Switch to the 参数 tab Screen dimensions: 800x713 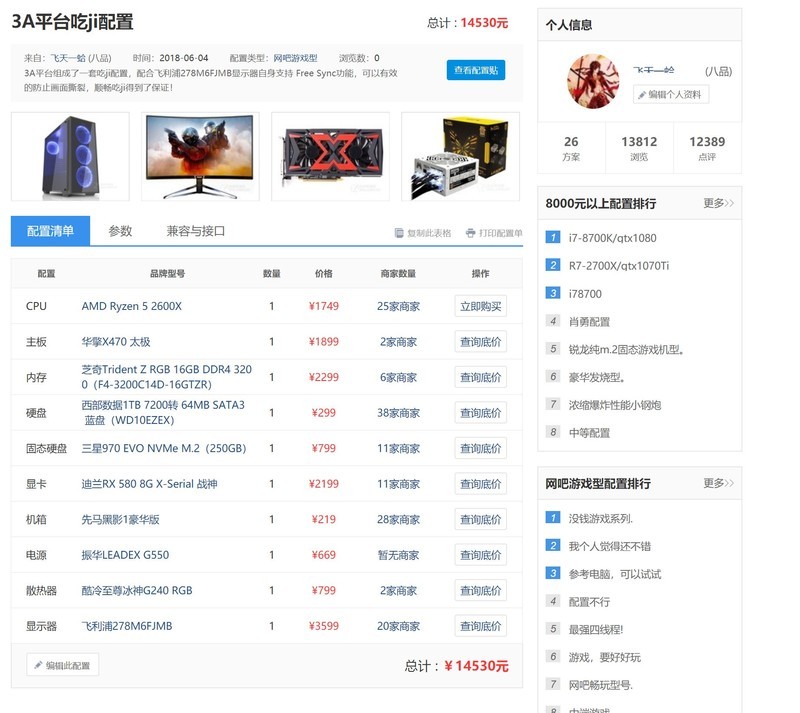[120, 231]
